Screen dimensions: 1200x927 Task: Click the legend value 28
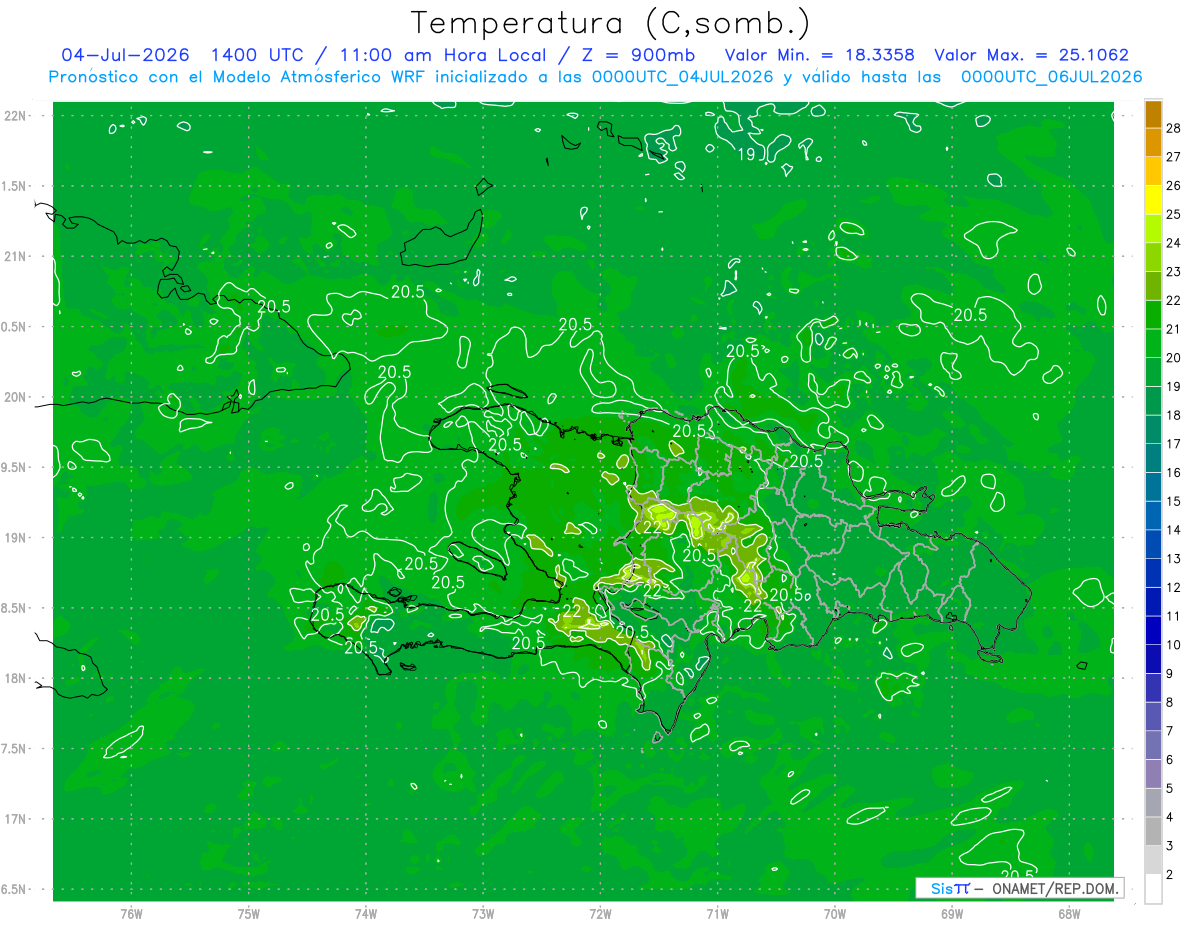(1173, 127)
